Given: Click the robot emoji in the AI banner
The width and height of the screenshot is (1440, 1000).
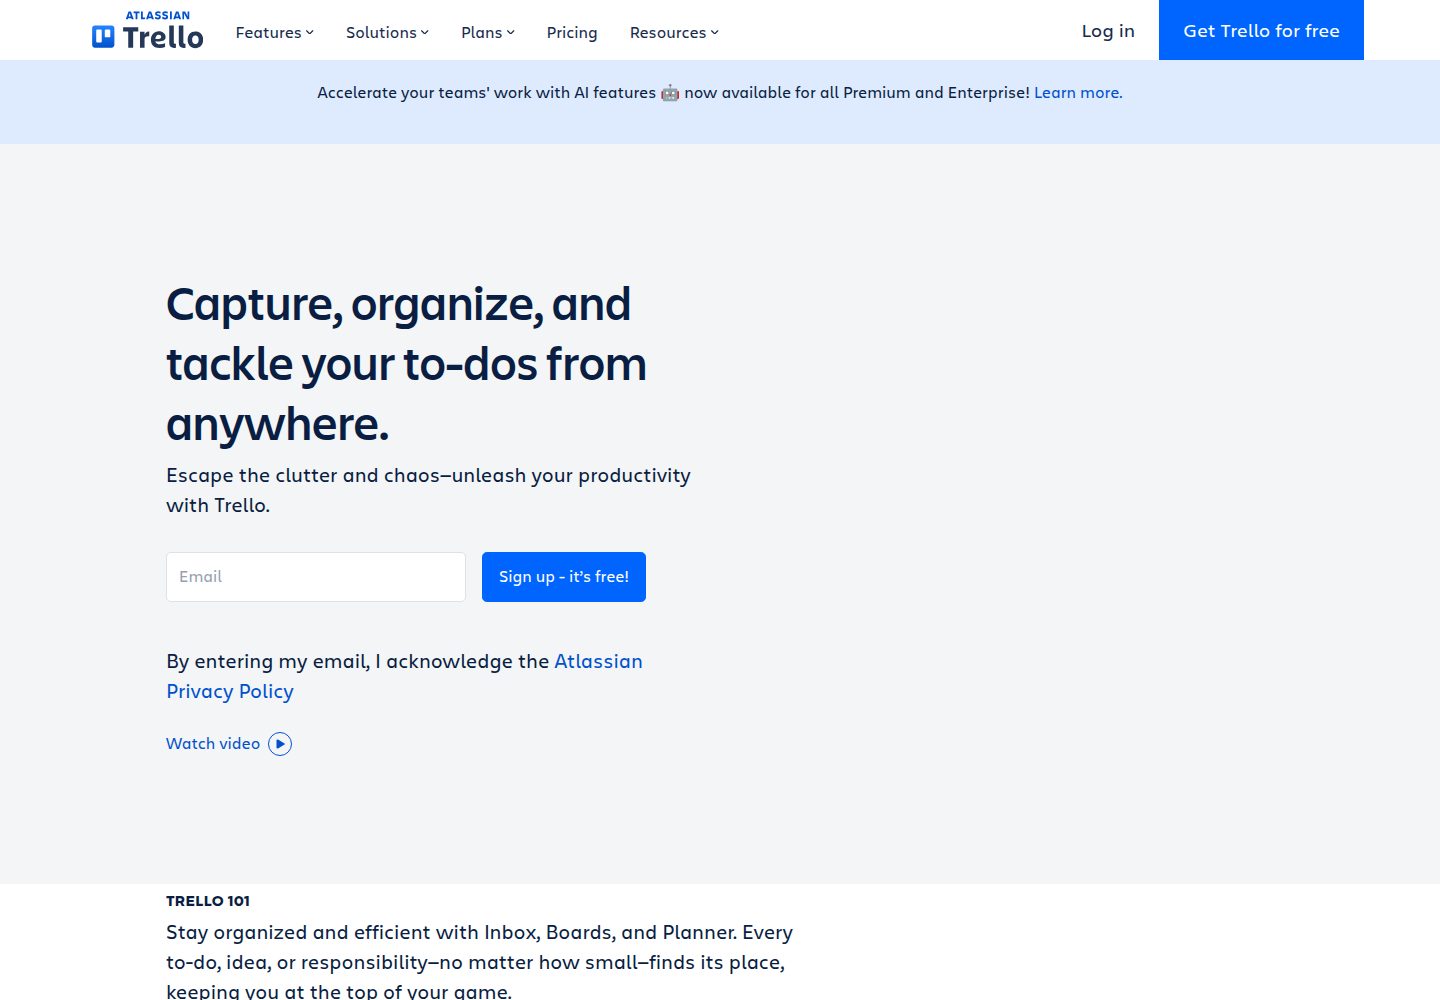Looking at the screenshot, I should click(670, 93).
